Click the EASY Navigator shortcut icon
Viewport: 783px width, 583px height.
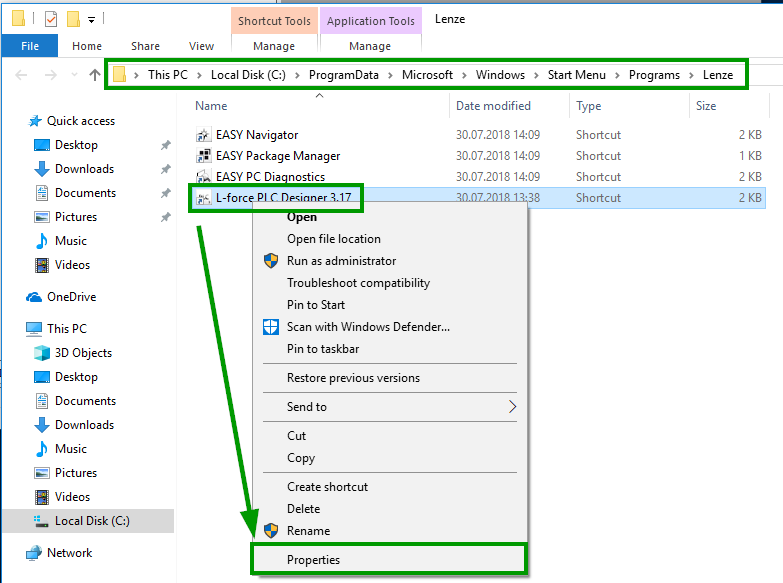point(204,135)
